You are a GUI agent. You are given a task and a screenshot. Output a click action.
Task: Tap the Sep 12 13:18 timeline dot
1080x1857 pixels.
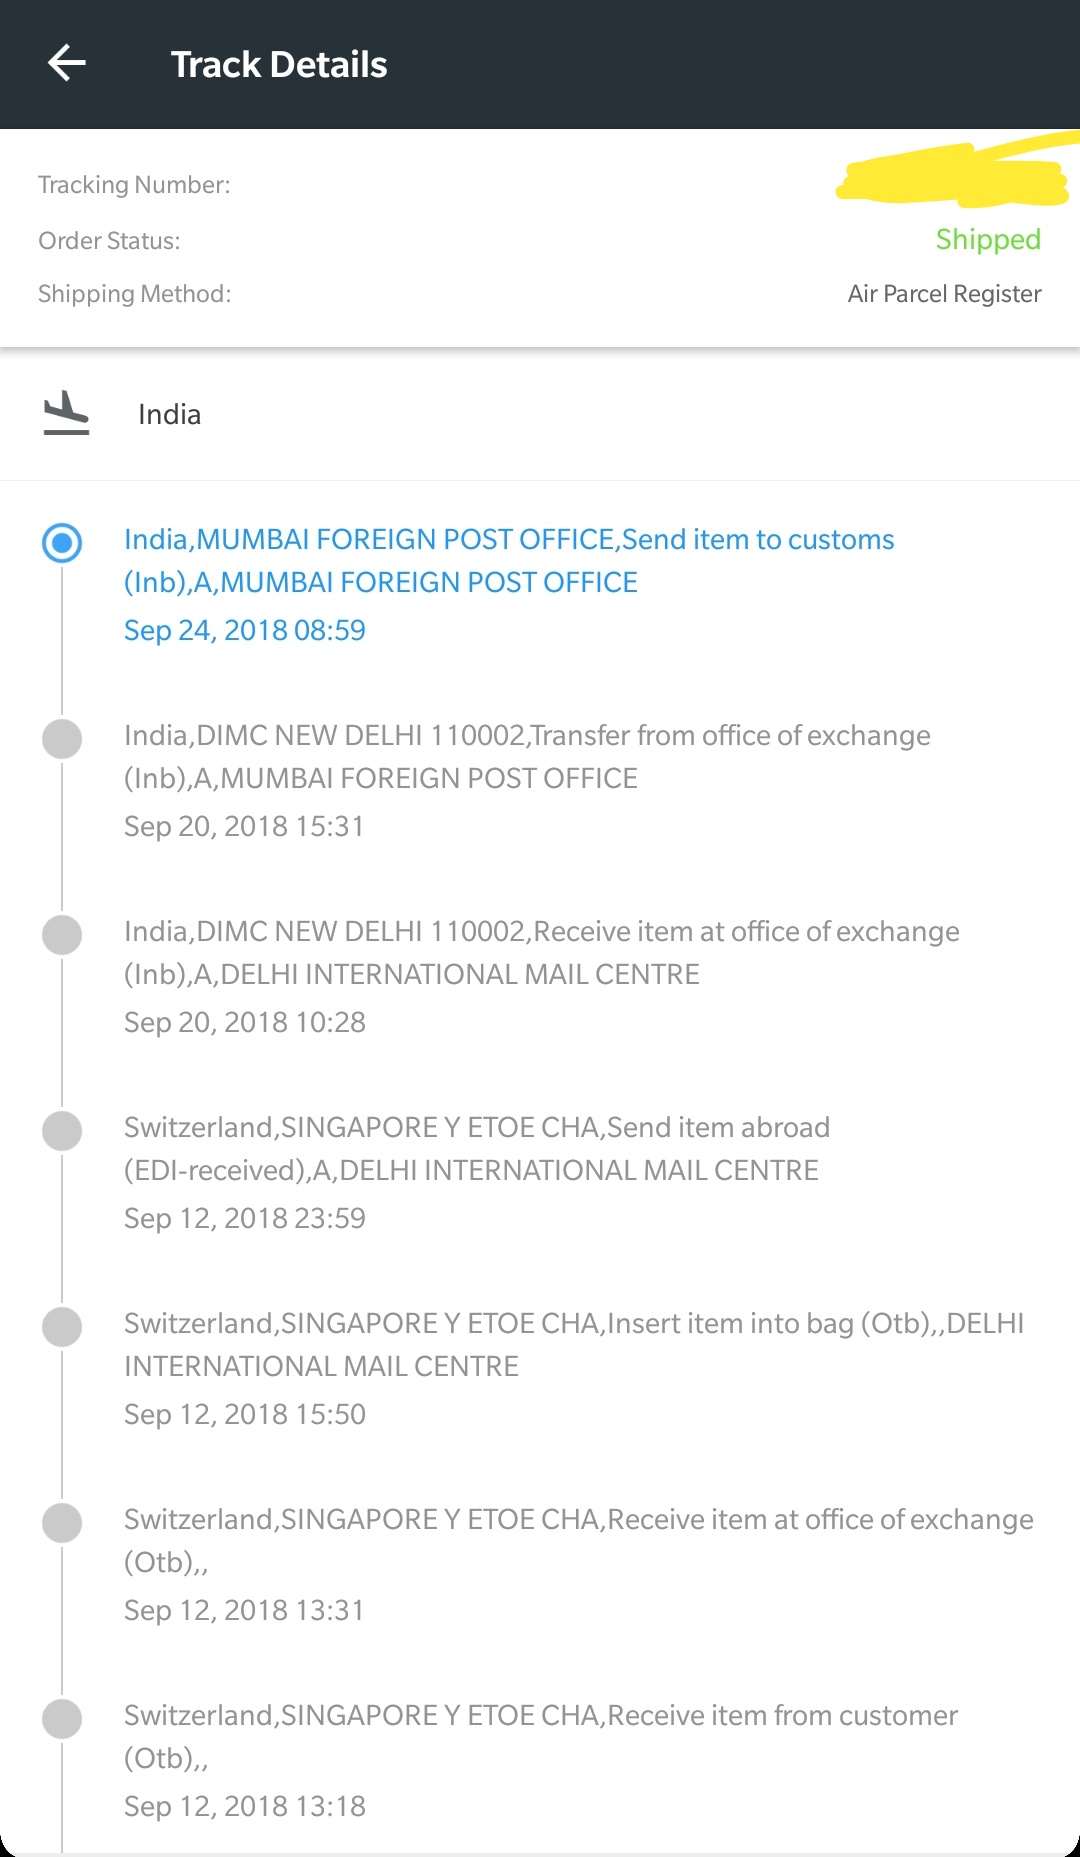[x=62, y=1719]
